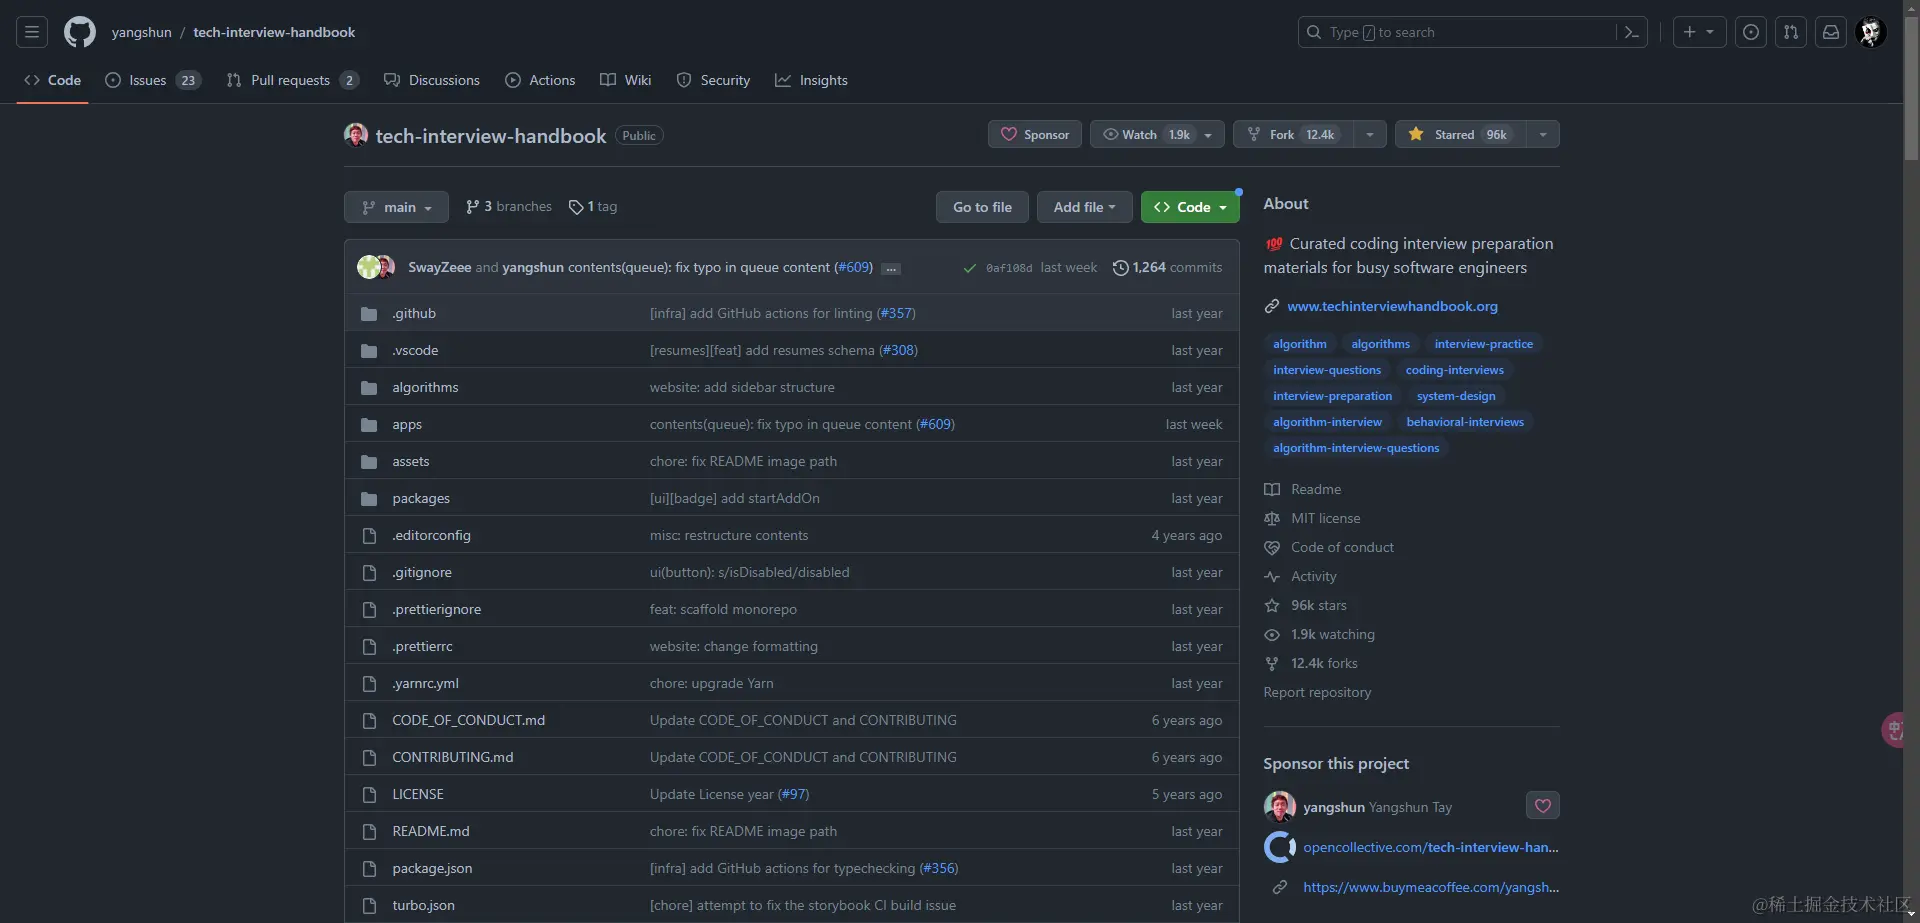The height and width of the screenshot is (923, 1920).
Task: Open the Wiki tab
Action: pyautogui.click(x=626, y=80)
